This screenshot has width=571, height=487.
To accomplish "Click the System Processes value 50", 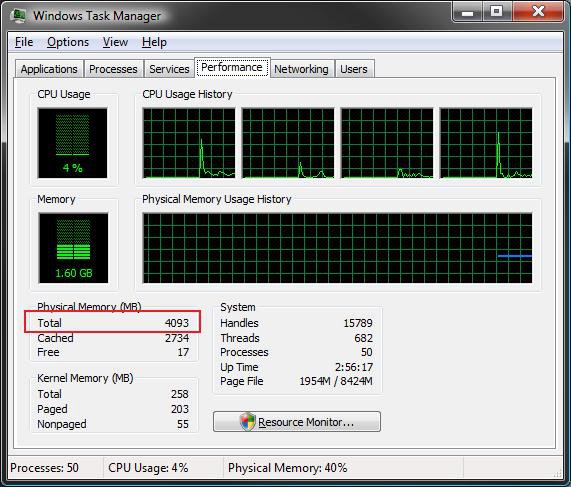I will tap(367, 352).
